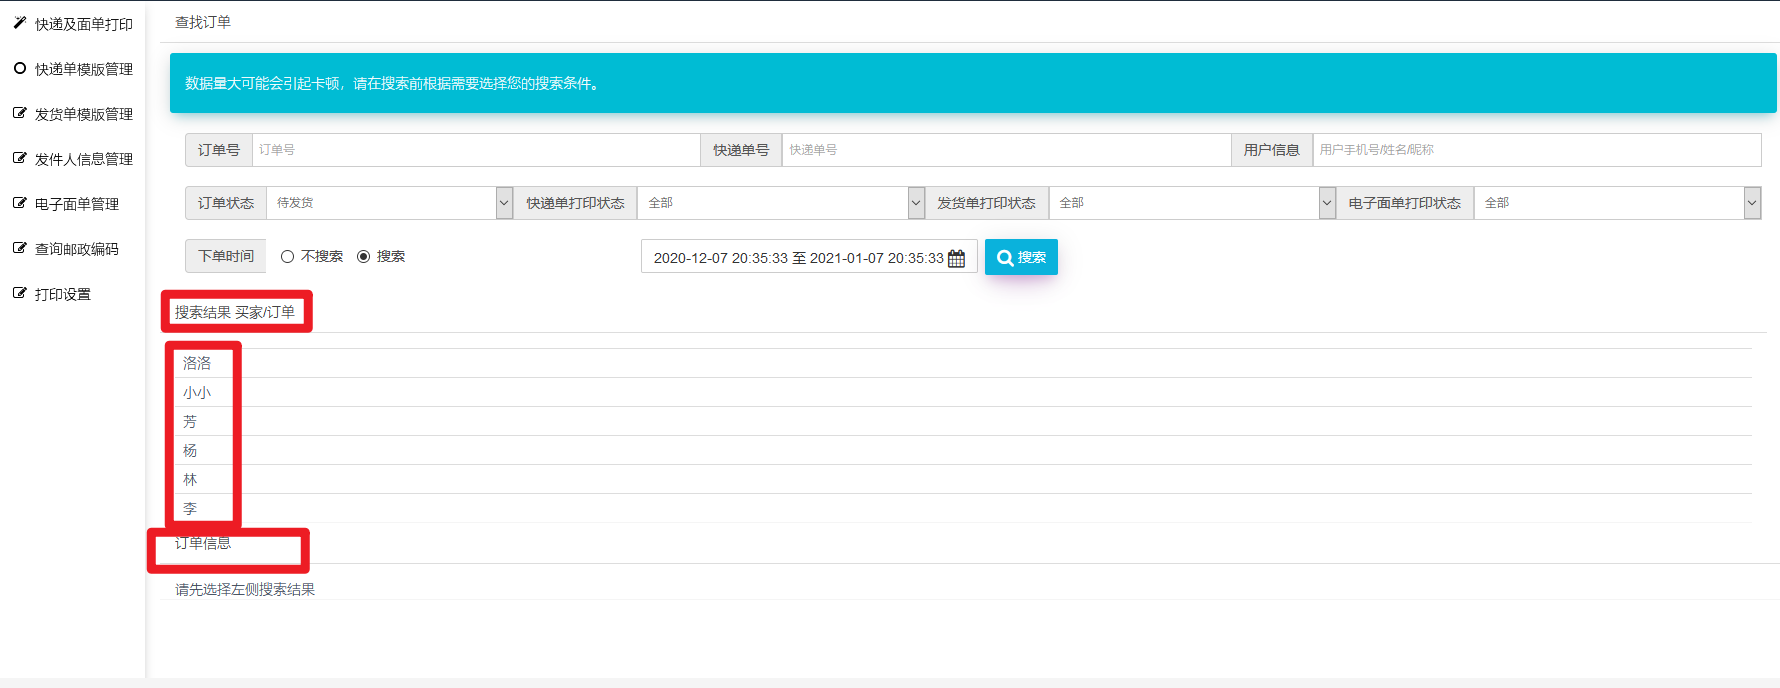
Task: Select buyer 芳 in search results
Action: coord(190,421)
